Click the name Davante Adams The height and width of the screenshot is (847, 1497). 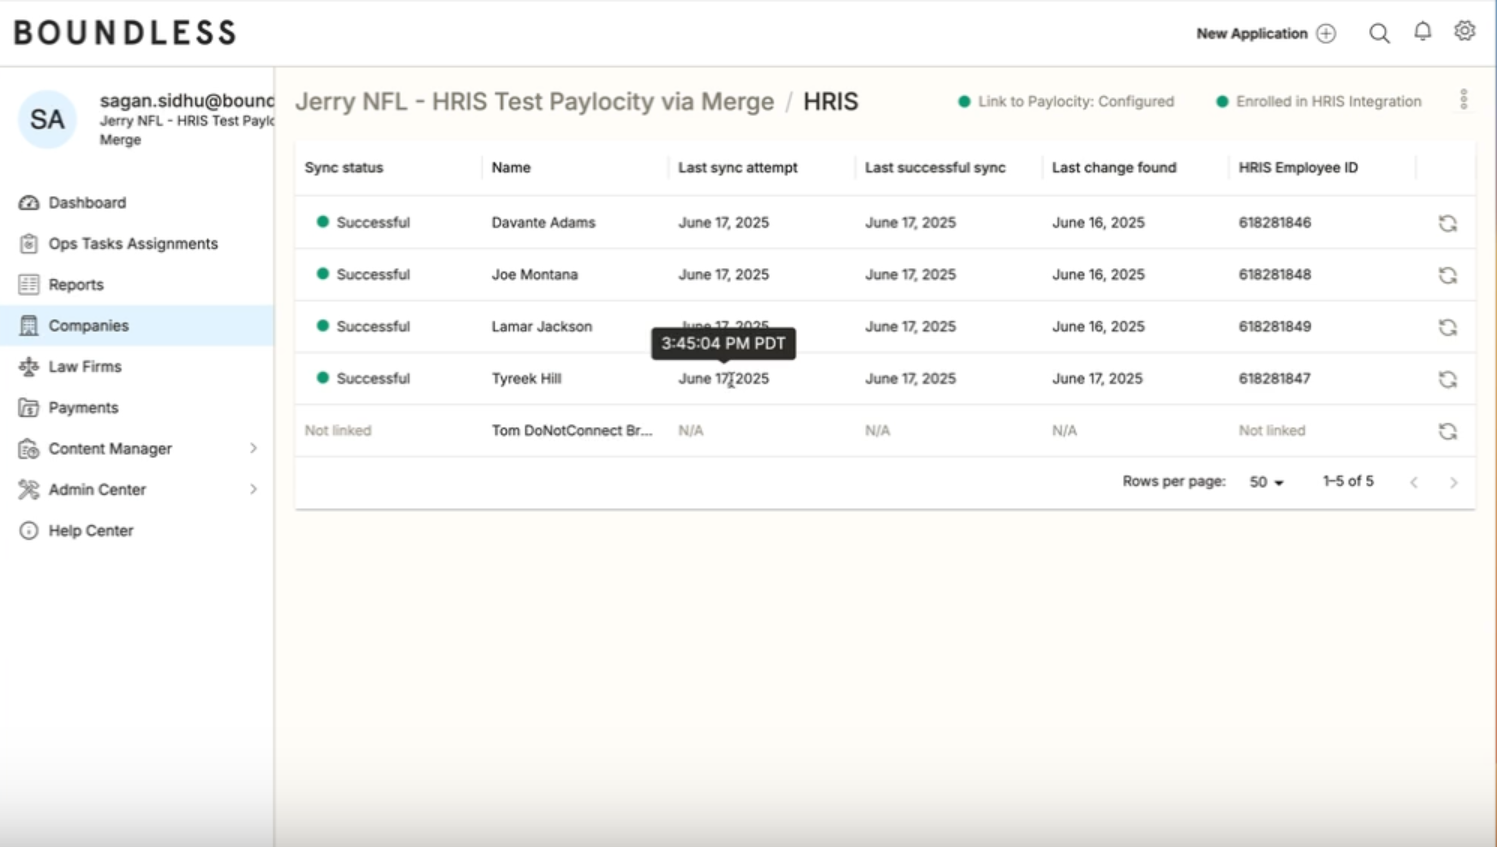[x=543, y=222]
